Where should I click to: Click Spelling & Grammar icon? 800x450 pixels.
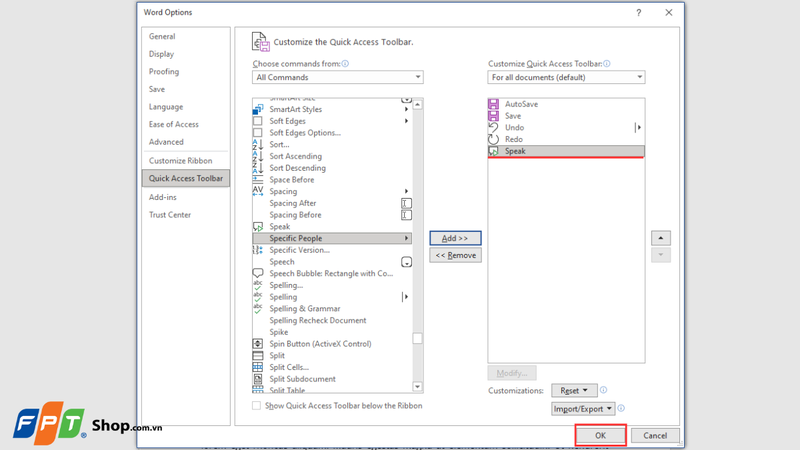(x=258, y=309)
